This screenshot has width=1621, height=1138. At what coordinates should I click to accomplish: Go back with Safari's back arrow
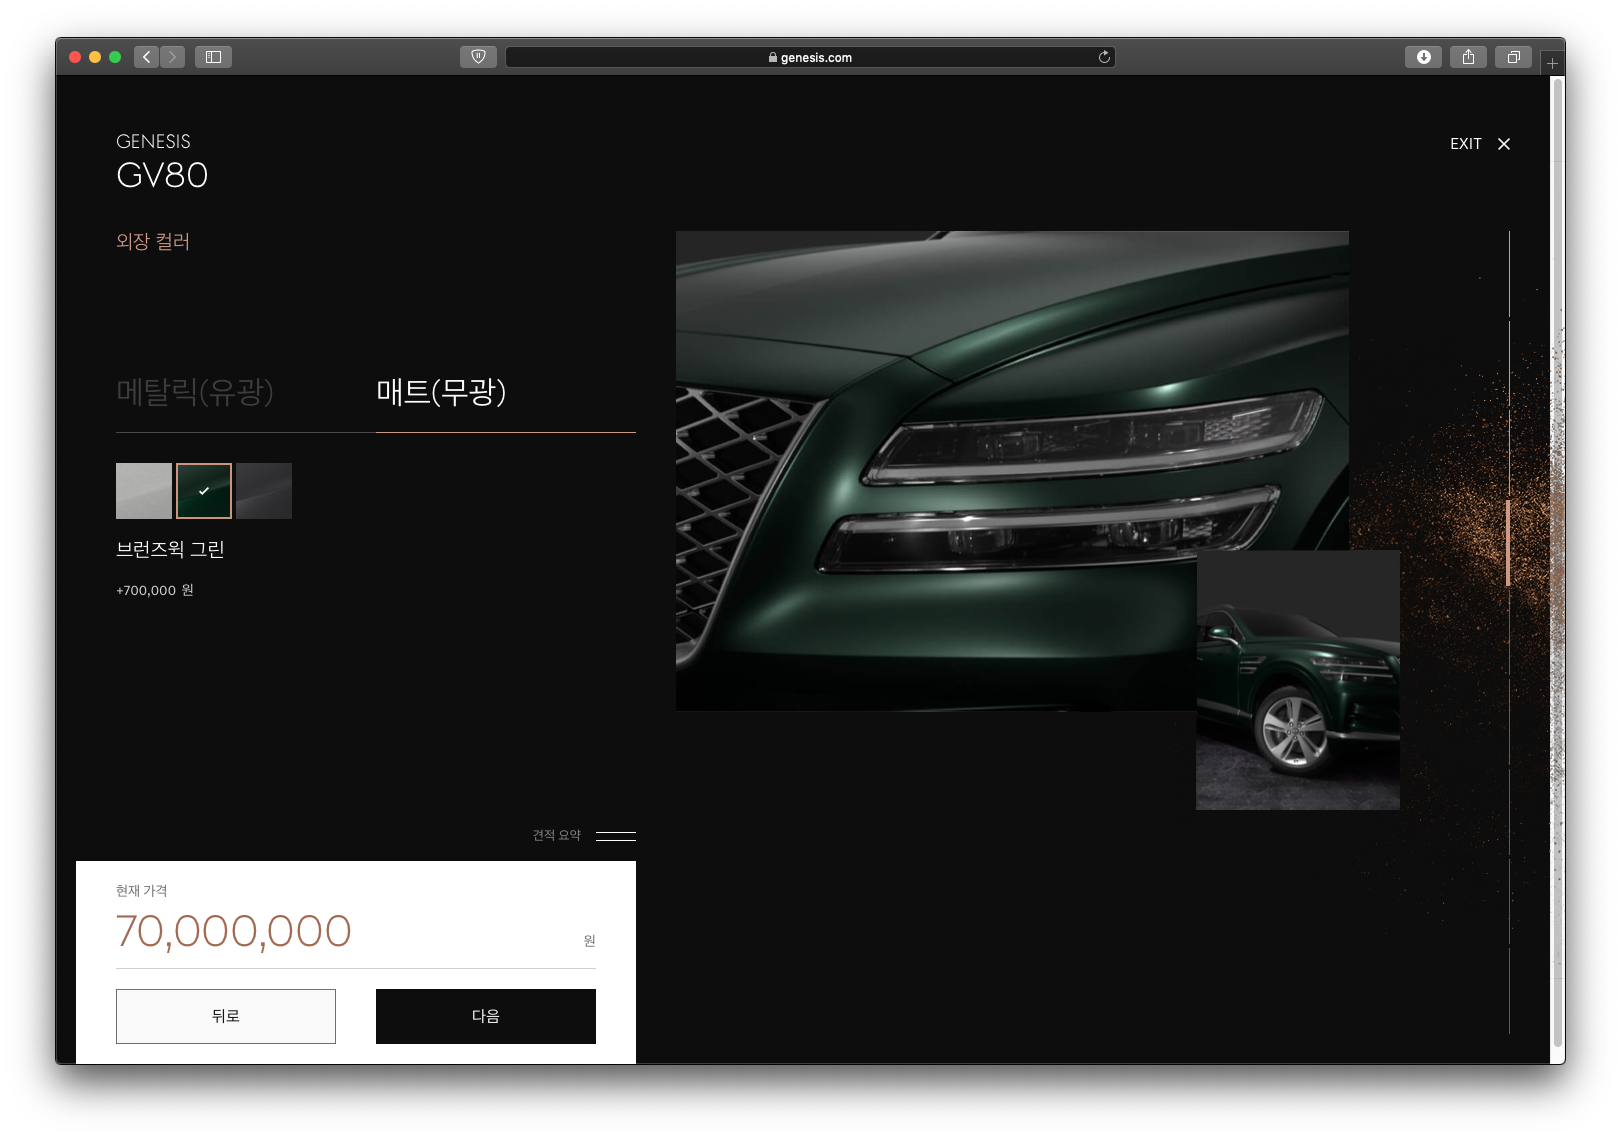(147, 57)
